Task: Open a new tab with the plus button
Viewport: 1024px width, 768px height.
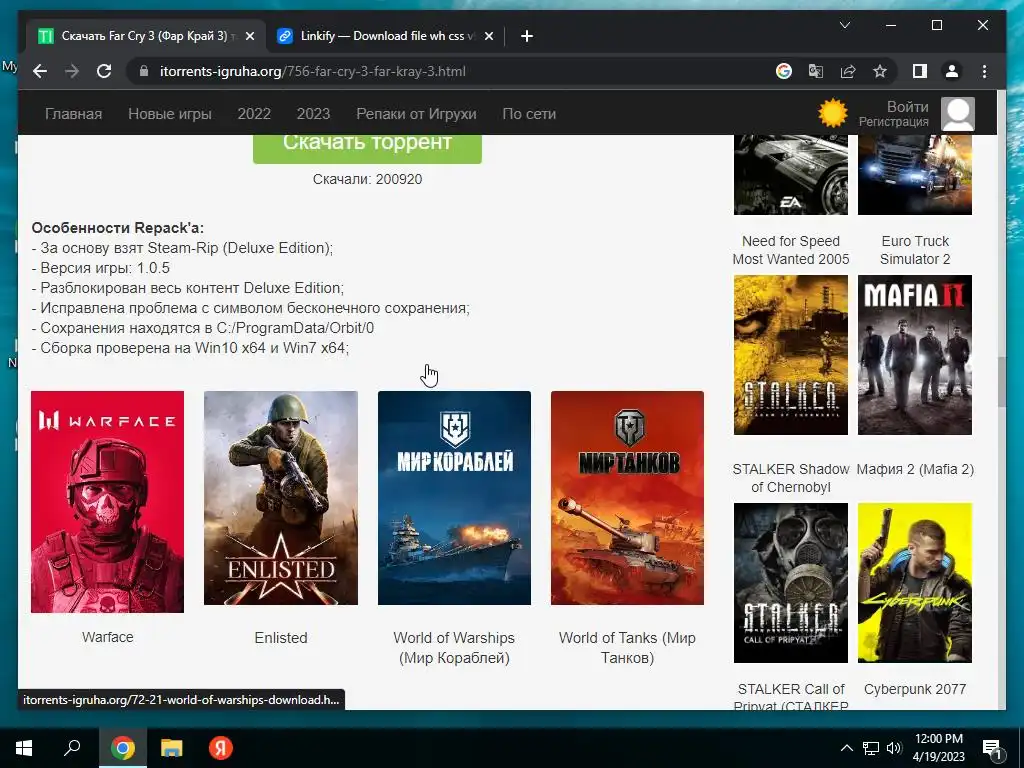Action: [527, 36]
